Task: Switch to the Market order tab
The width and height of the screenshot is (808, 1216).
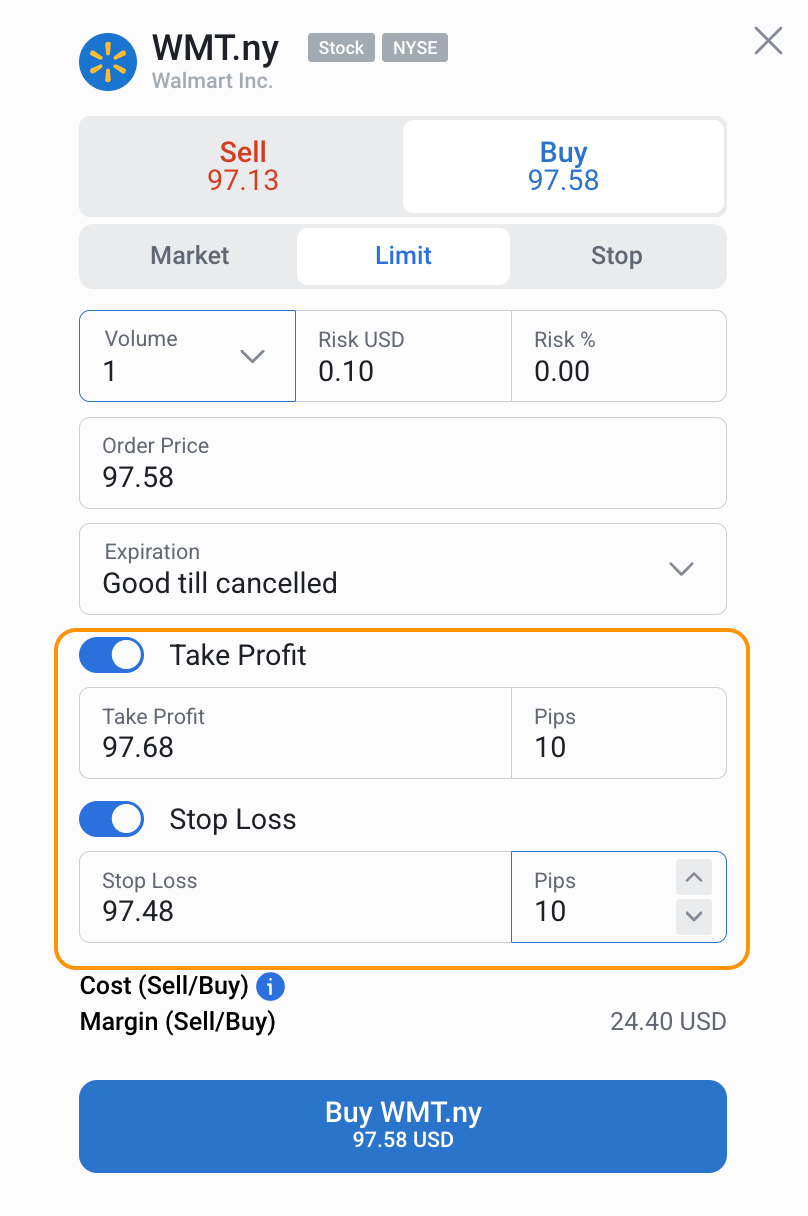Action: click(190, 256)
